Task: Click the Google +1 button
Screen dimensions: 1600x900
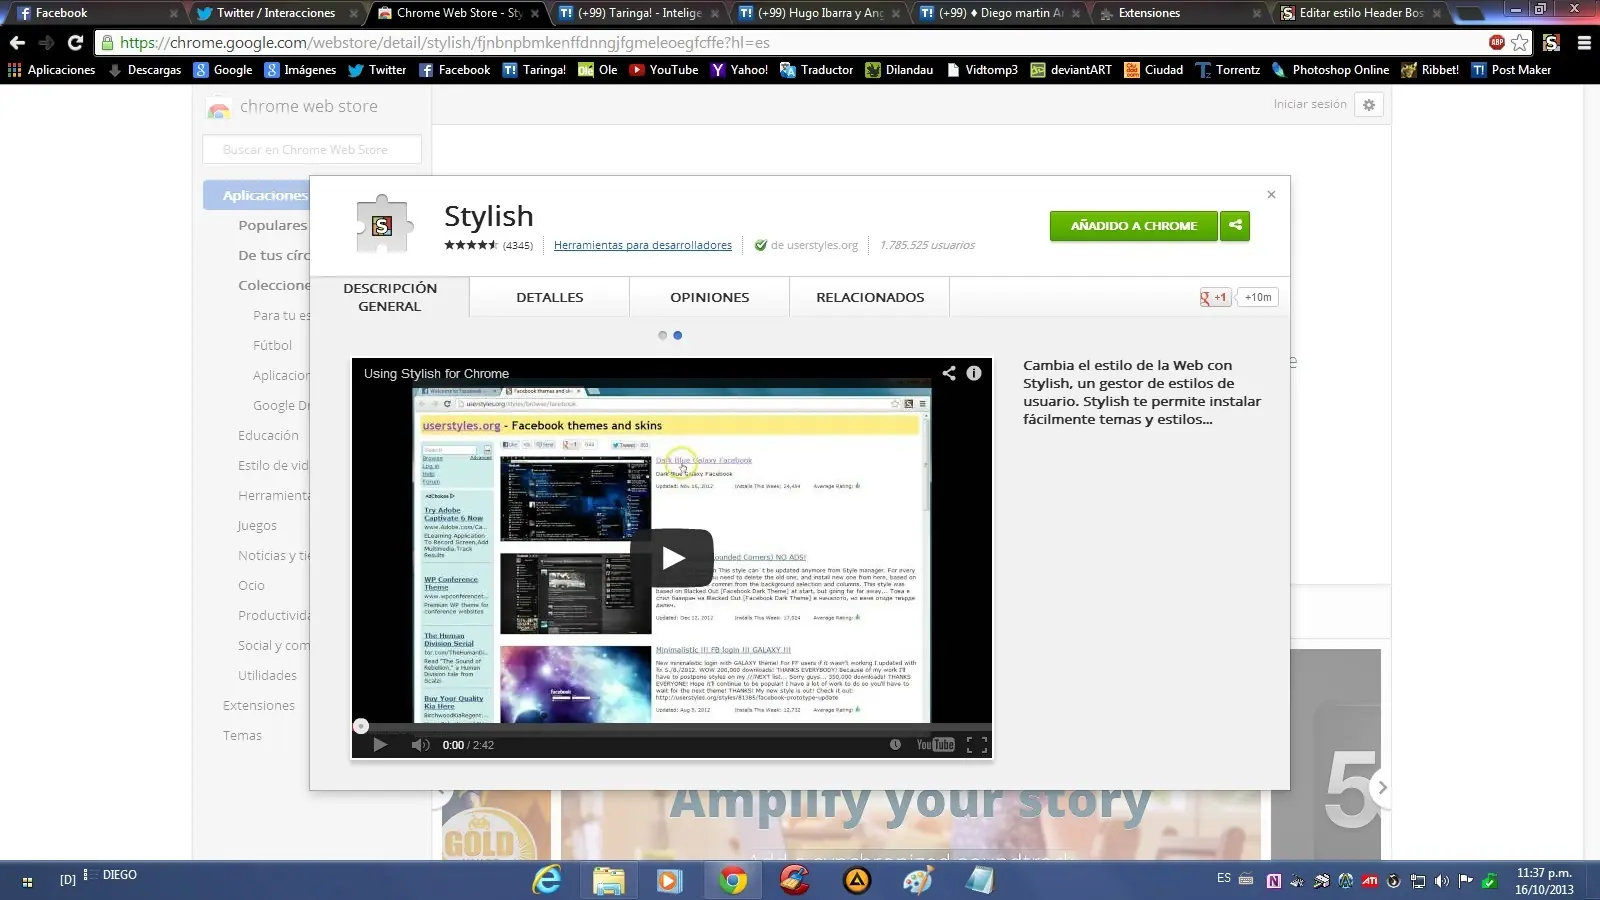Action: coord(1214,297)
